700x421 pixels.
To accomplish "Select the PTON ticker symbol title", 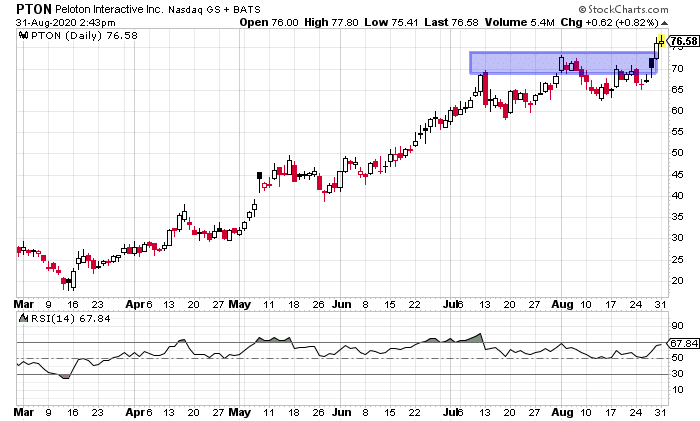I will coord(34,9).
